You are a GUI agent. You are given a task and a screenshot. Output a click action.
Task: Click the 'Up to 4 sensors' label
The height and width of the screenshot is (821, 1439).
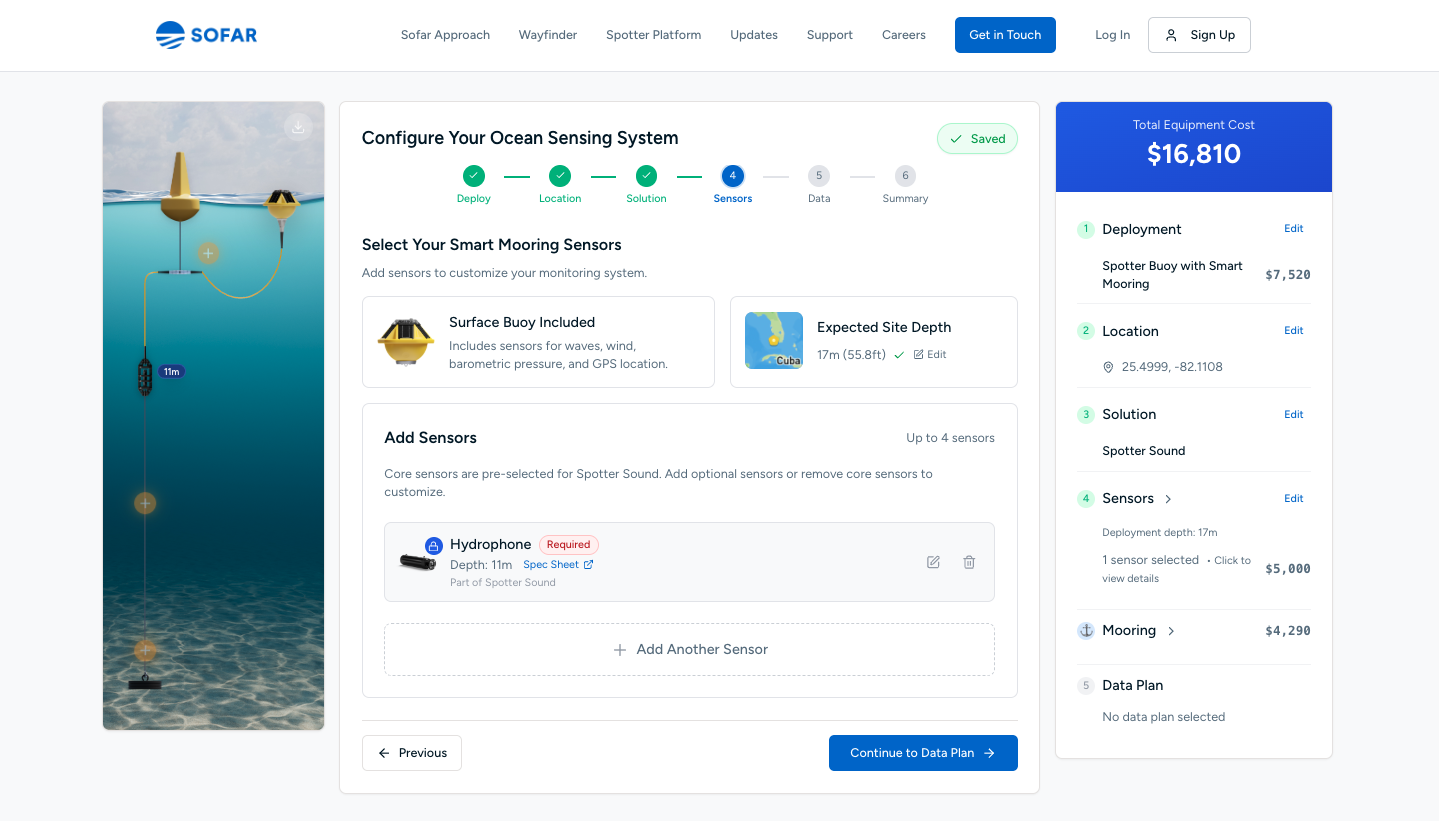tap(950, 438)
